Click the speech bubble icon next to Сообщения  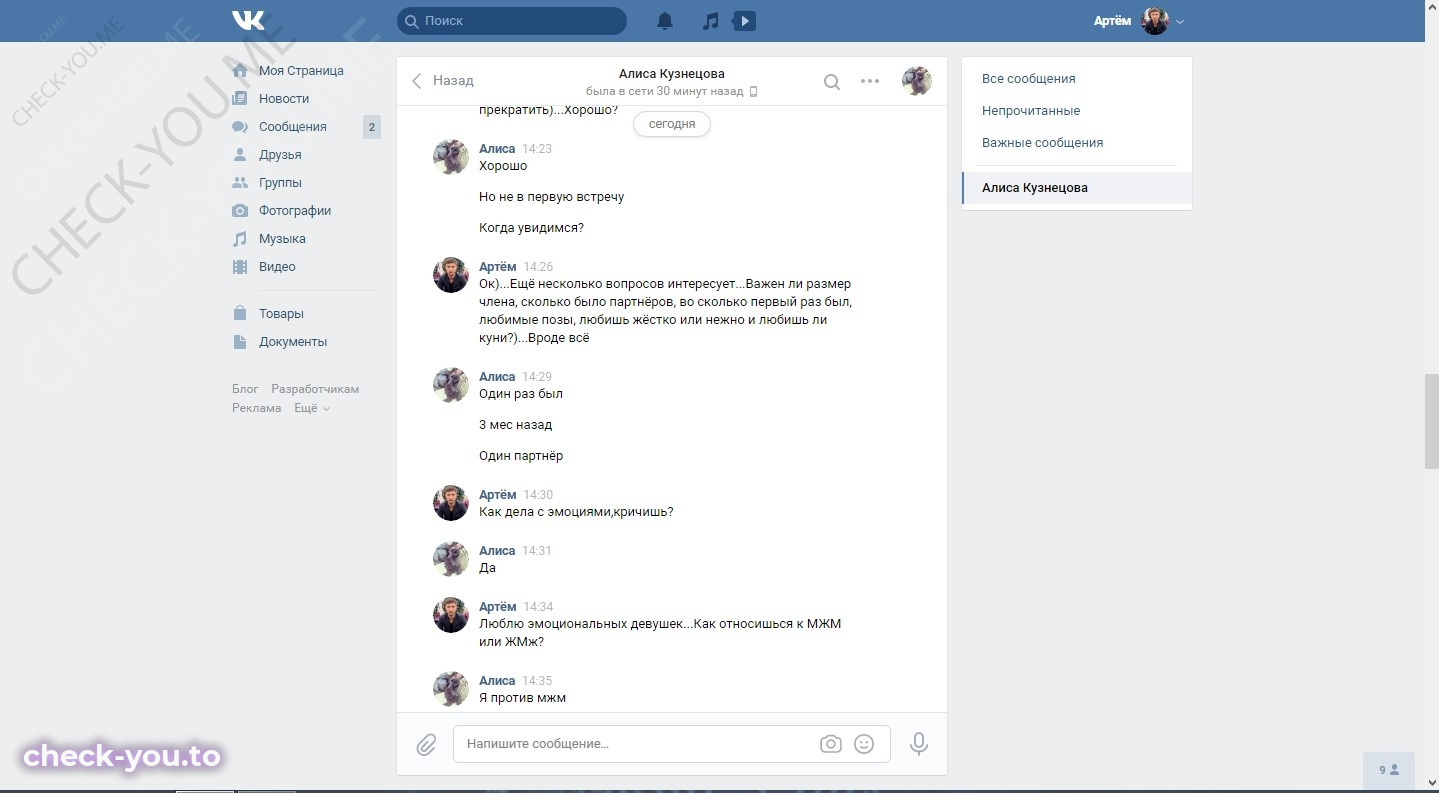click(x=240, y=127)
